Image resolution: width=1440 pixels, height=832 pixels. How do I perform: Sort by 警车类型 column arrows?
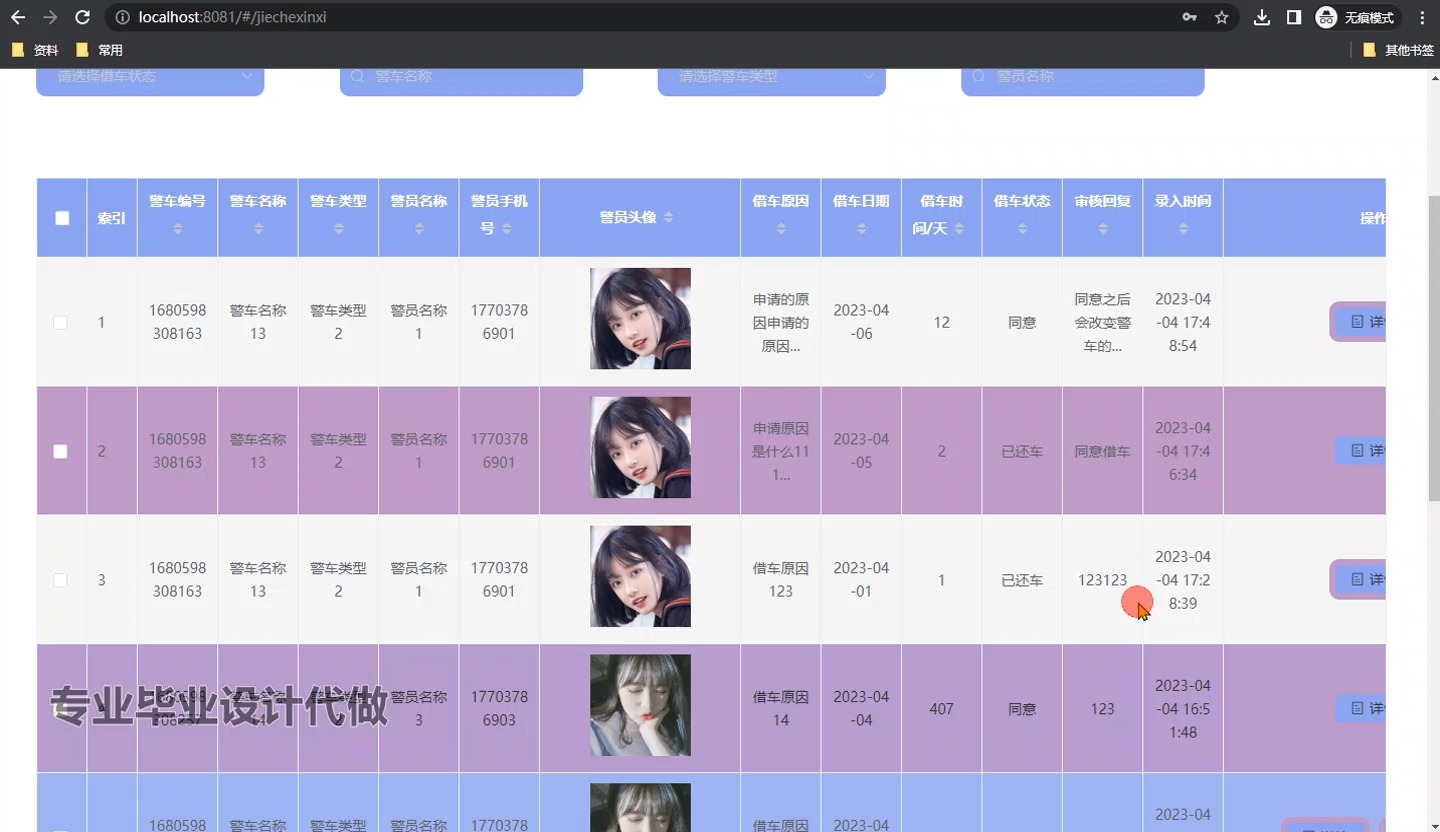click(339, 229)
